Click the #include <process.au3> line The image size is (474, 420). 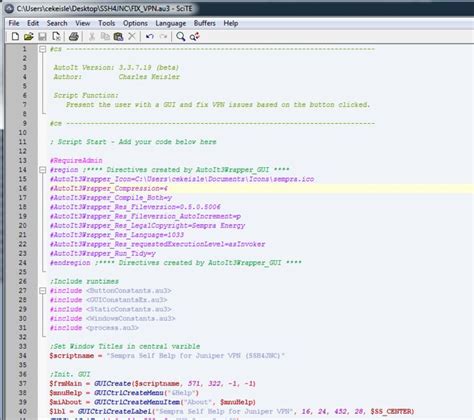[x=94, y=328]
